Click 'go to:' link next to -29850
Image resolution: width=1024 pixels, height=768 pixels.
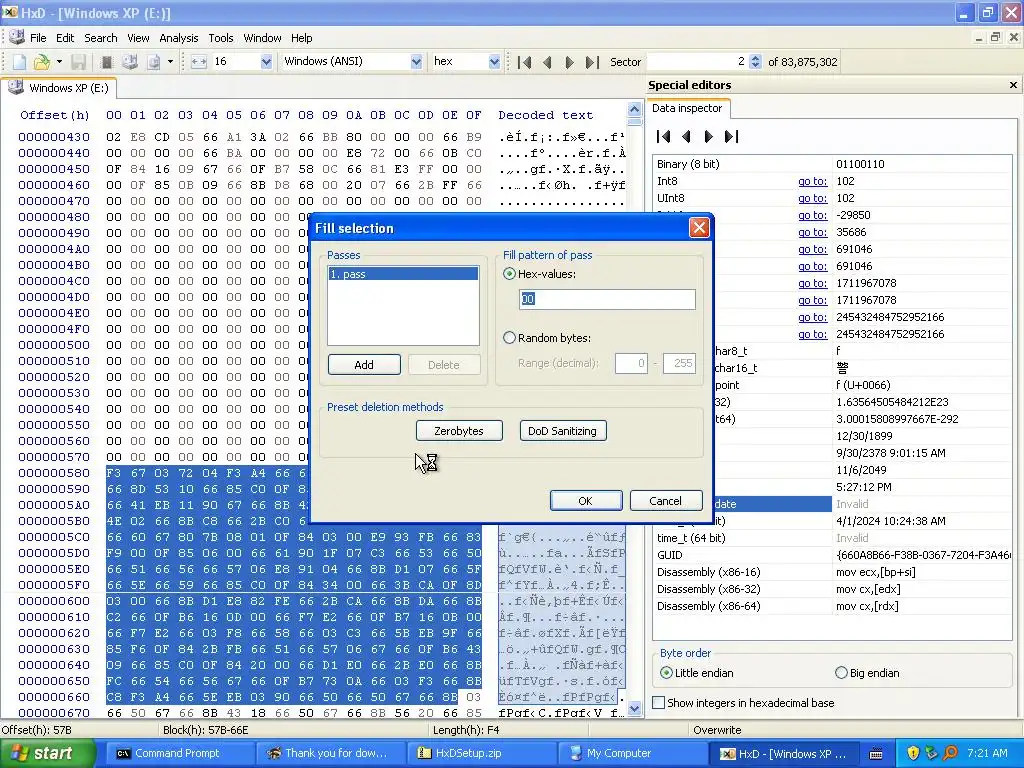(812, 215)
